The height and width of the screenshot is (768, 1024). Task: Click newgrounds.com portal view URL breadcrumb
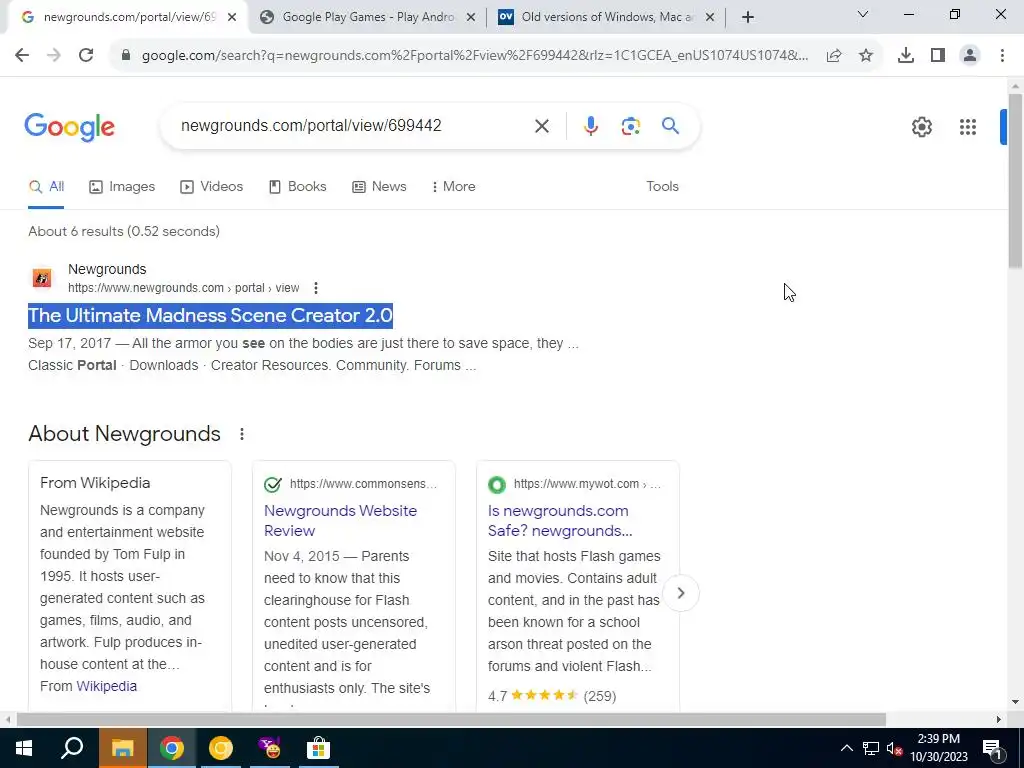click(x=184, y=288)
